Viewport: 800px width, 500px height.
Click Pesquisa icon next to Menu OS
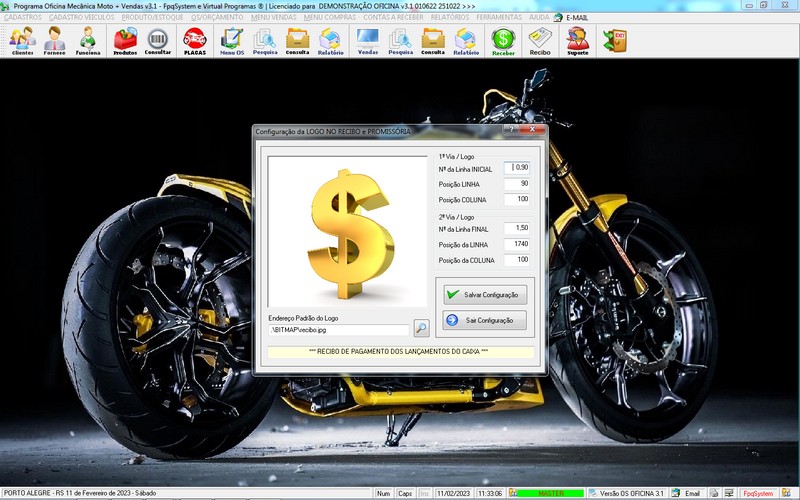265,41
